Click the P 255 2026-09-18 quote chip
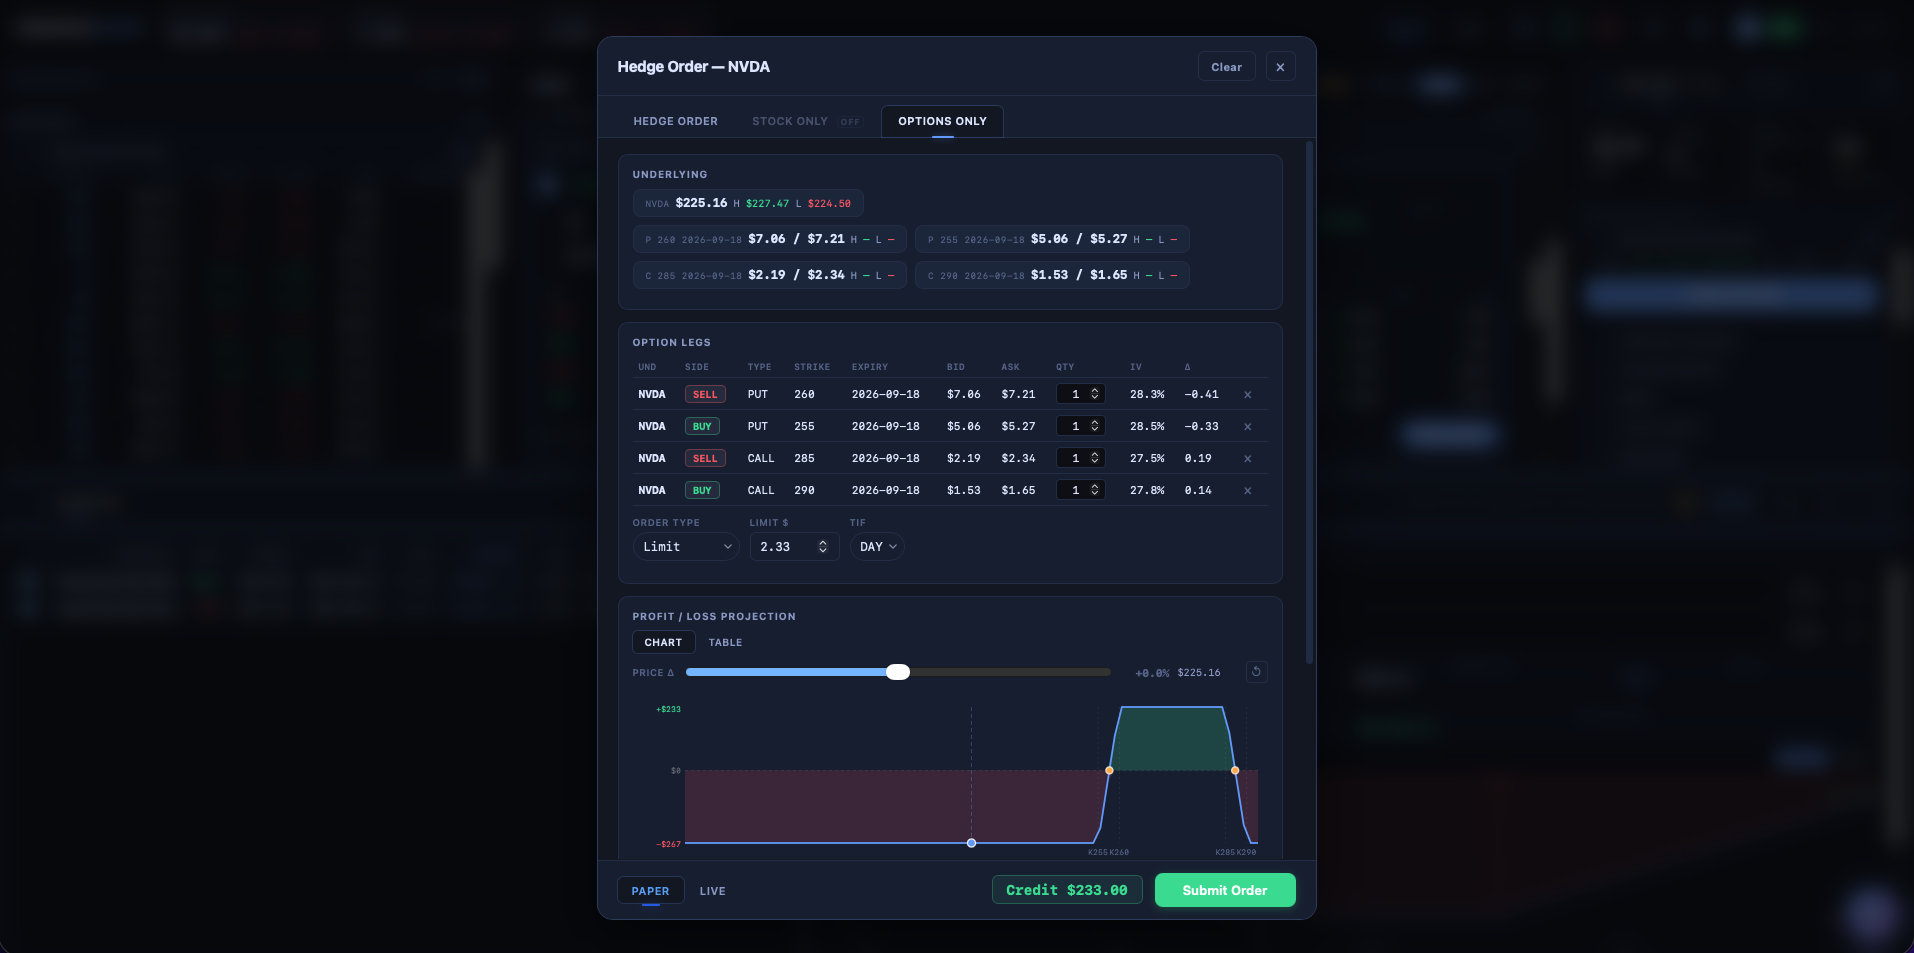 (x=1052, y=239)
